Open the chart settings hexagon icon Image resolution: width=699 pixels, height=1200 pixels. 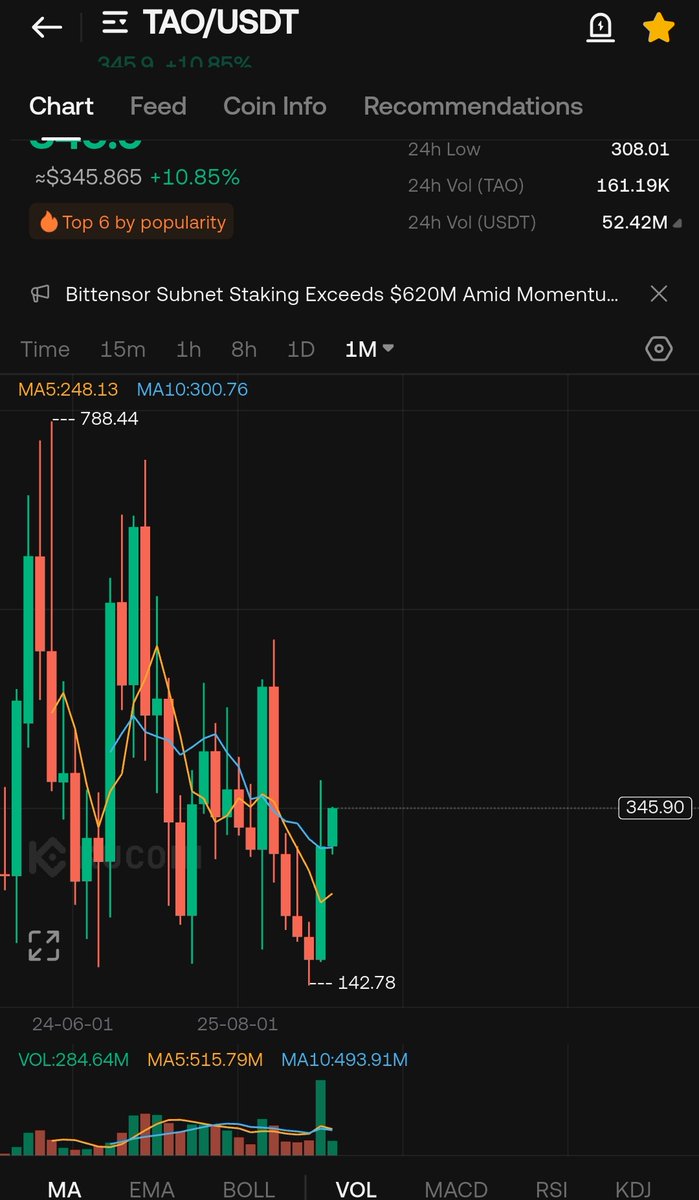tap(658, 349)
